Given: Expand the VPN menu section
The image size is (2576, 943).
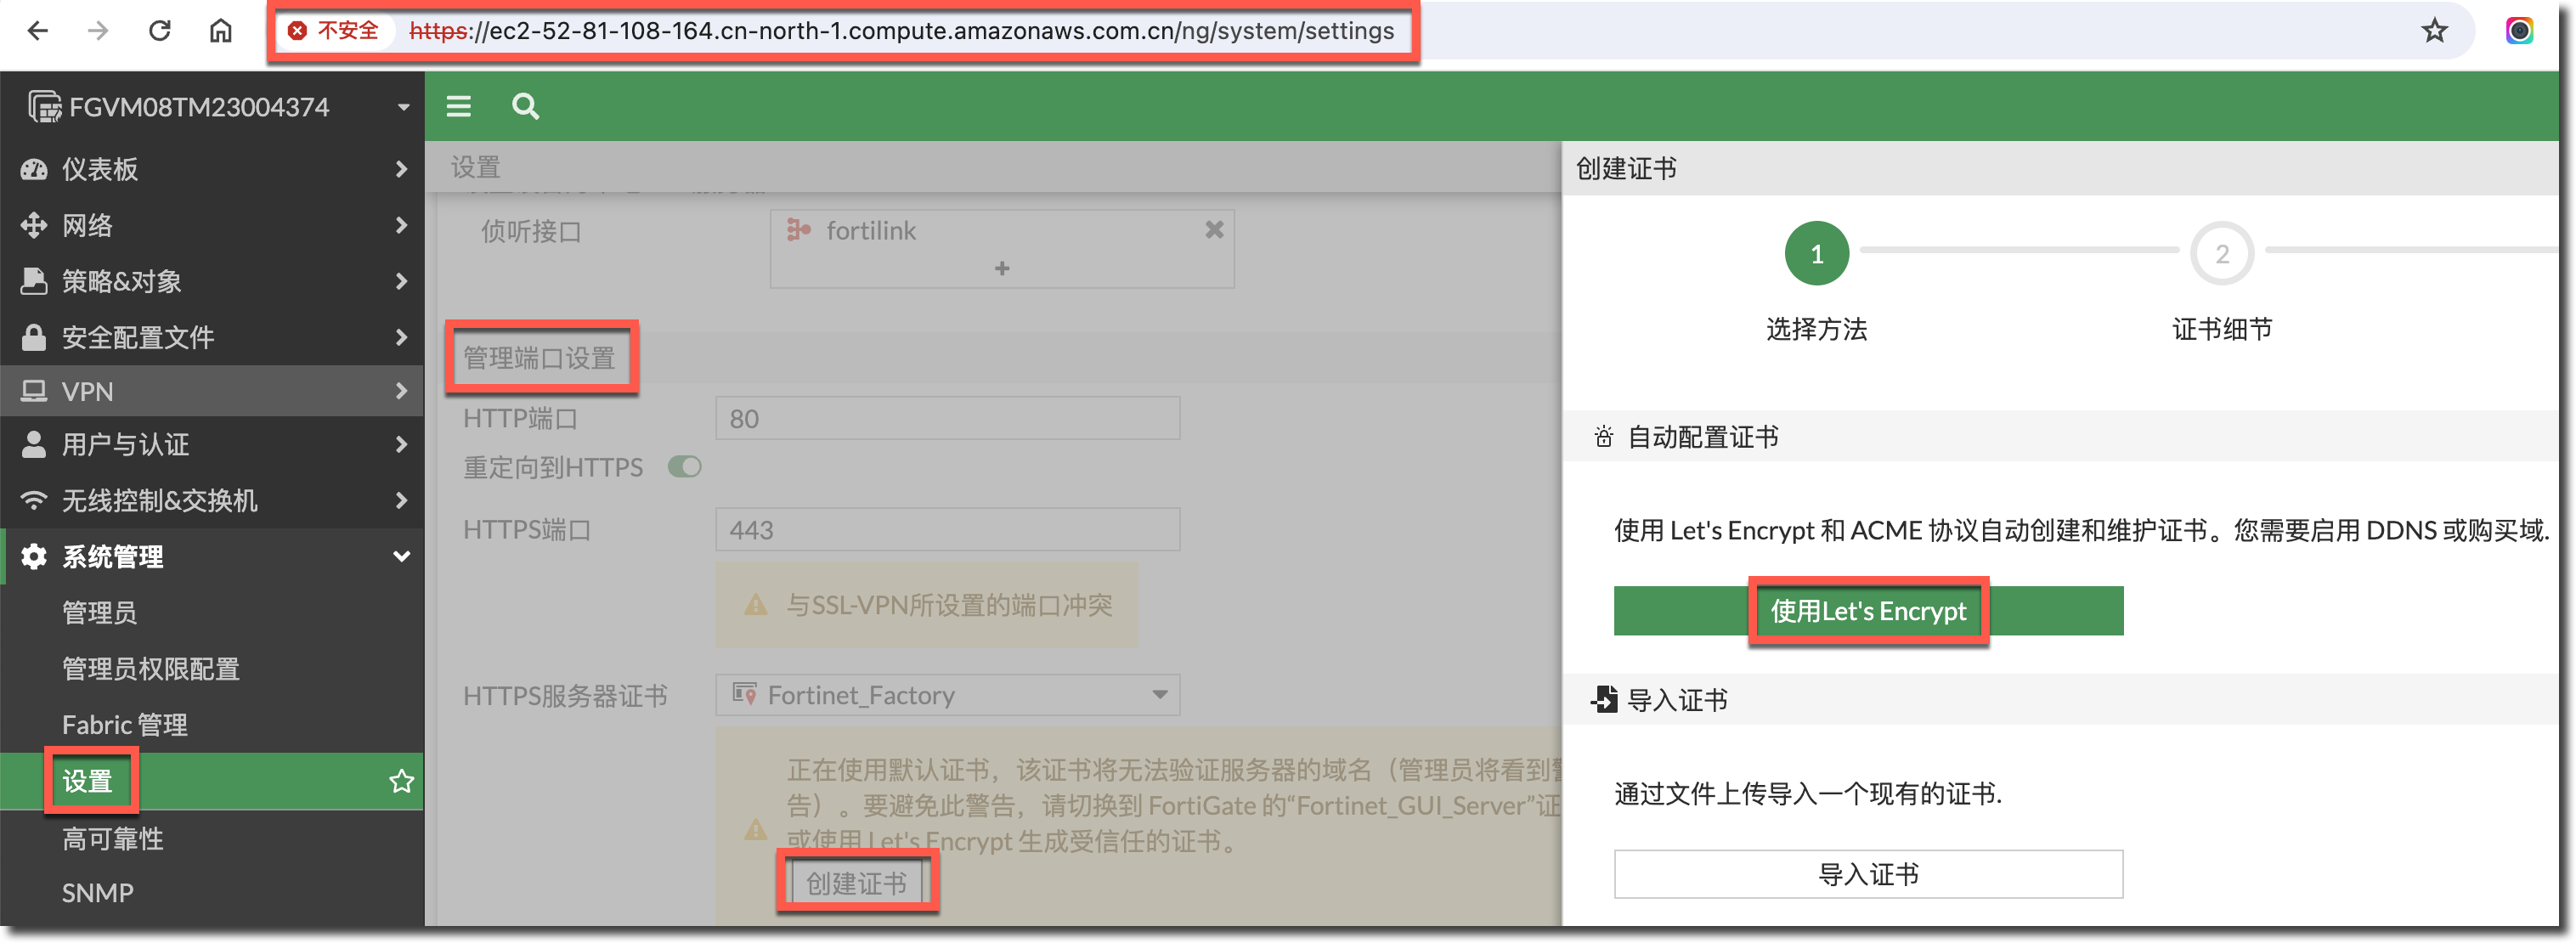Looking at the screenshot, I should coord(211,391).
